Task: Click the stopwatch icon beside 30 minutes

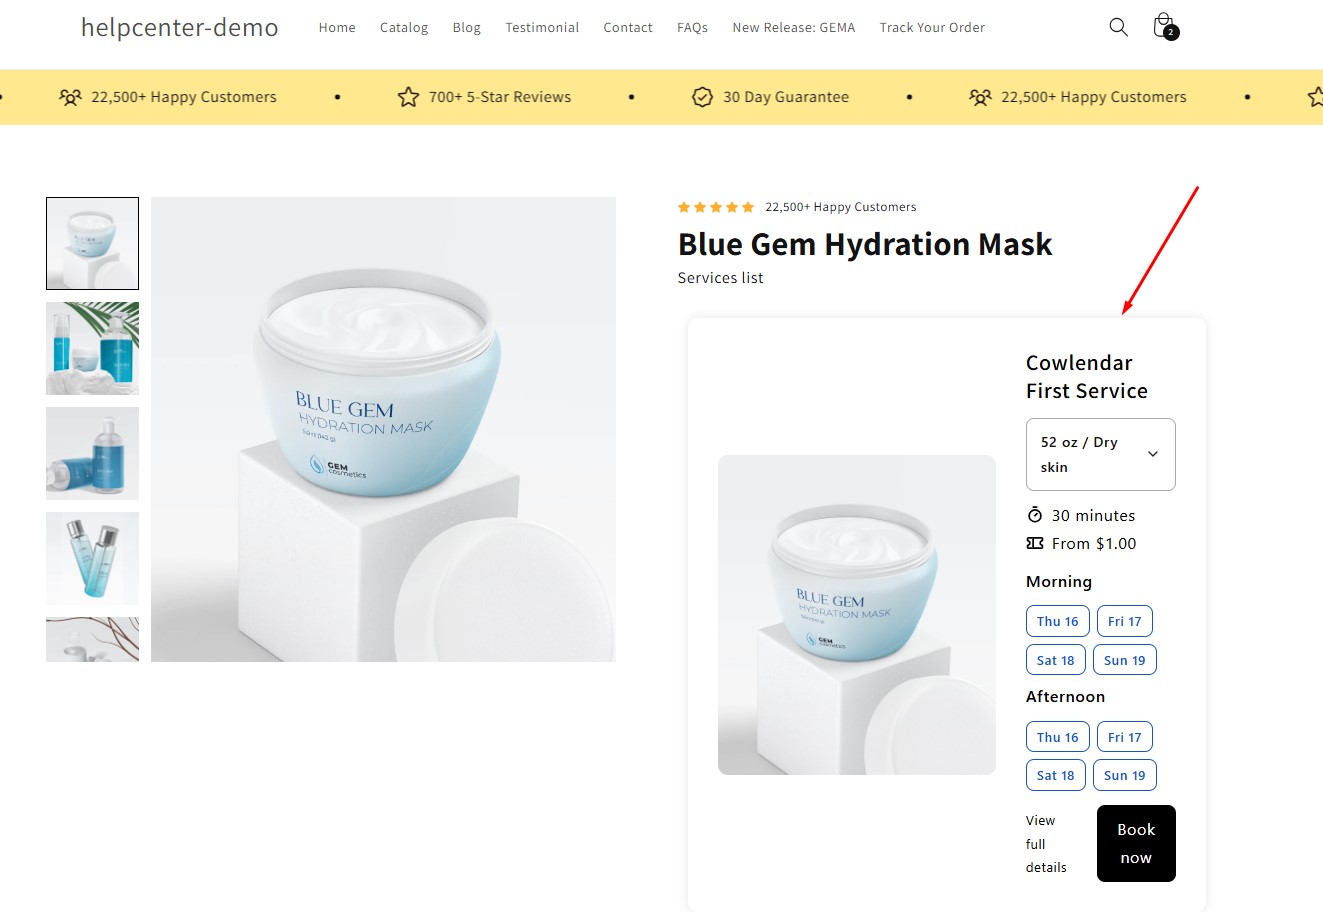Action: (x=1035, y=515)
